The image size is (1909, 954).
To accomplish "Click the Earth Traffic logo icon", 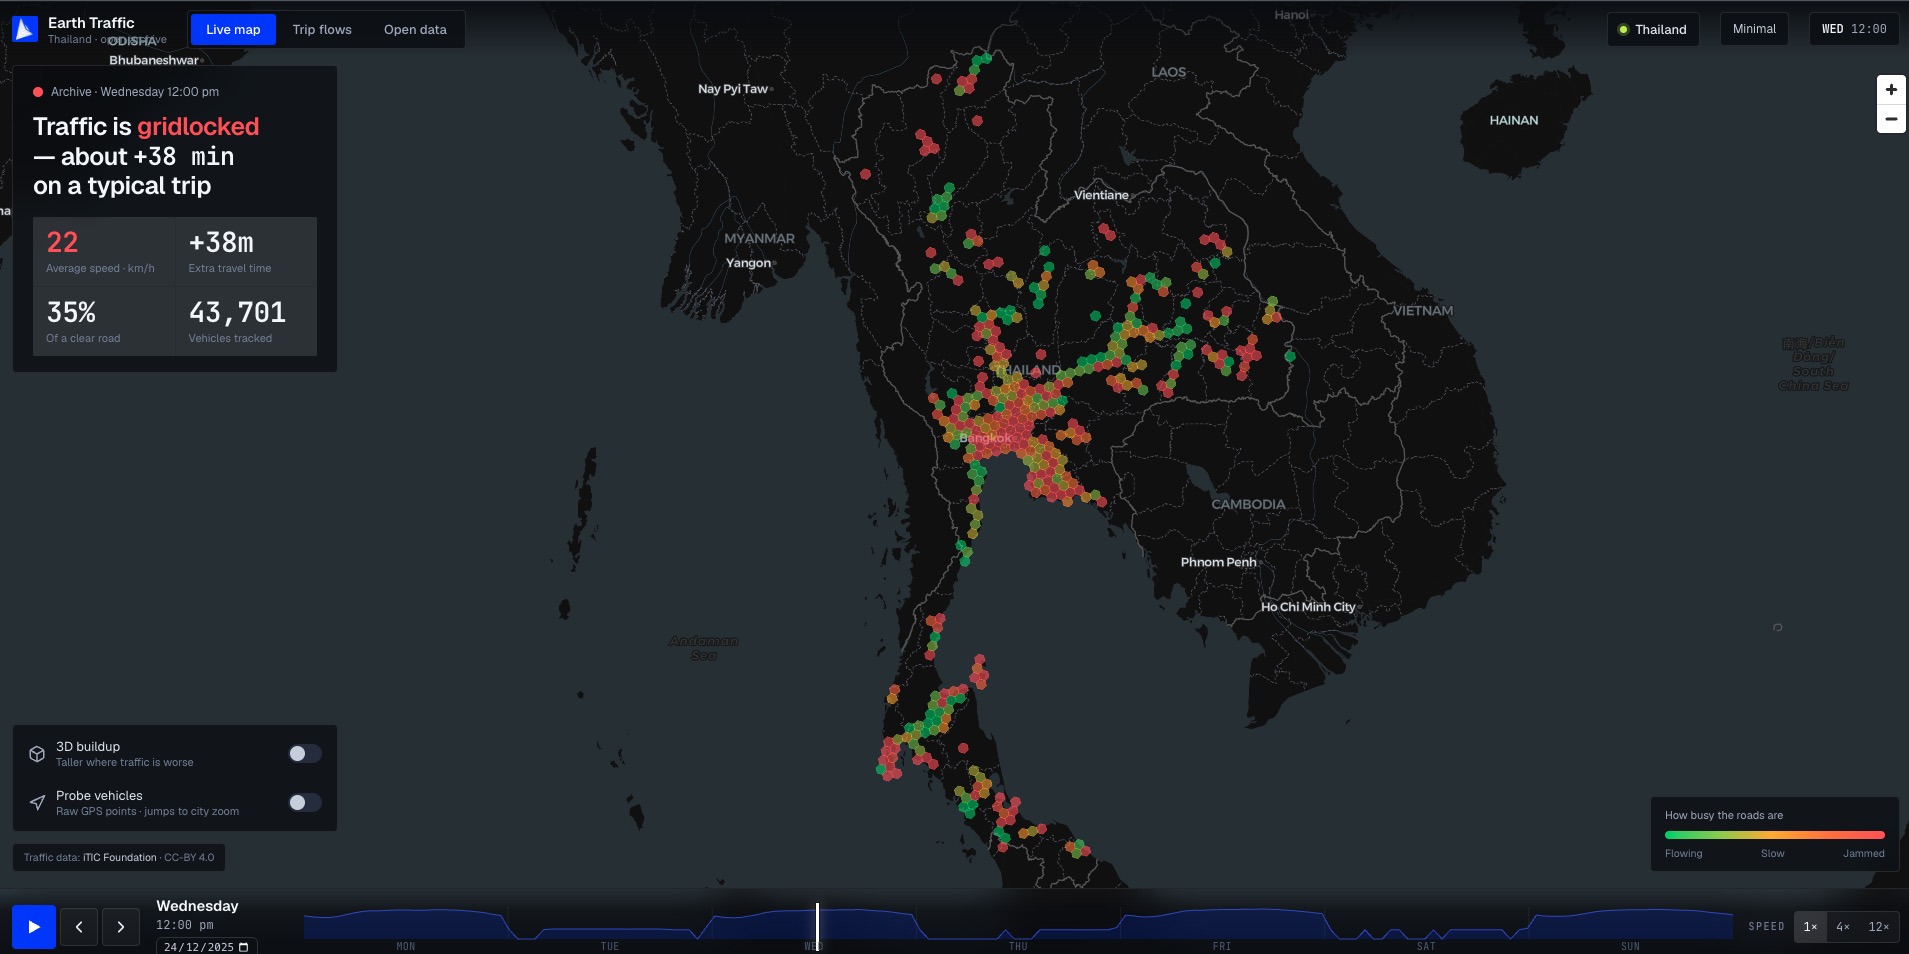I will tap(25, 29).
